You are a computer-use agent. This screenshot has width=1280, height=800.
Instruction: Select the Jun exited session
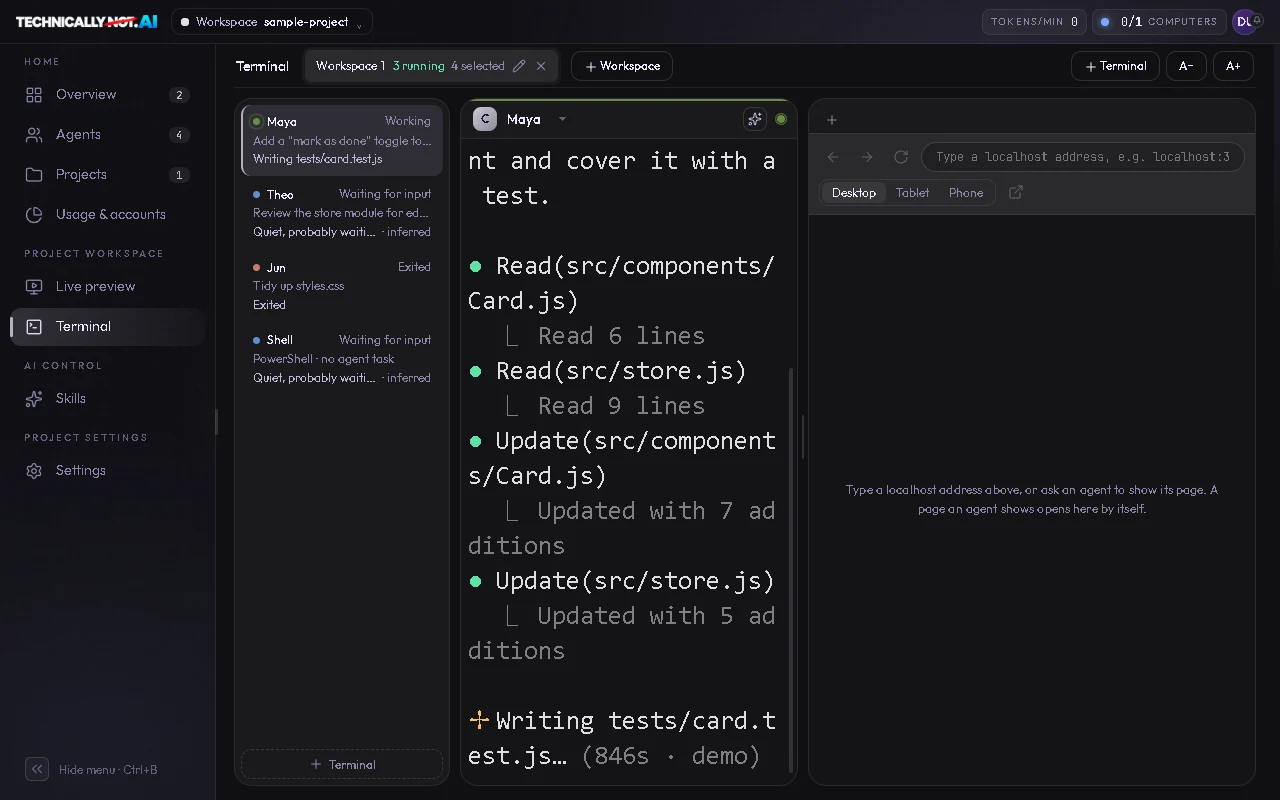tap(342, 286)
